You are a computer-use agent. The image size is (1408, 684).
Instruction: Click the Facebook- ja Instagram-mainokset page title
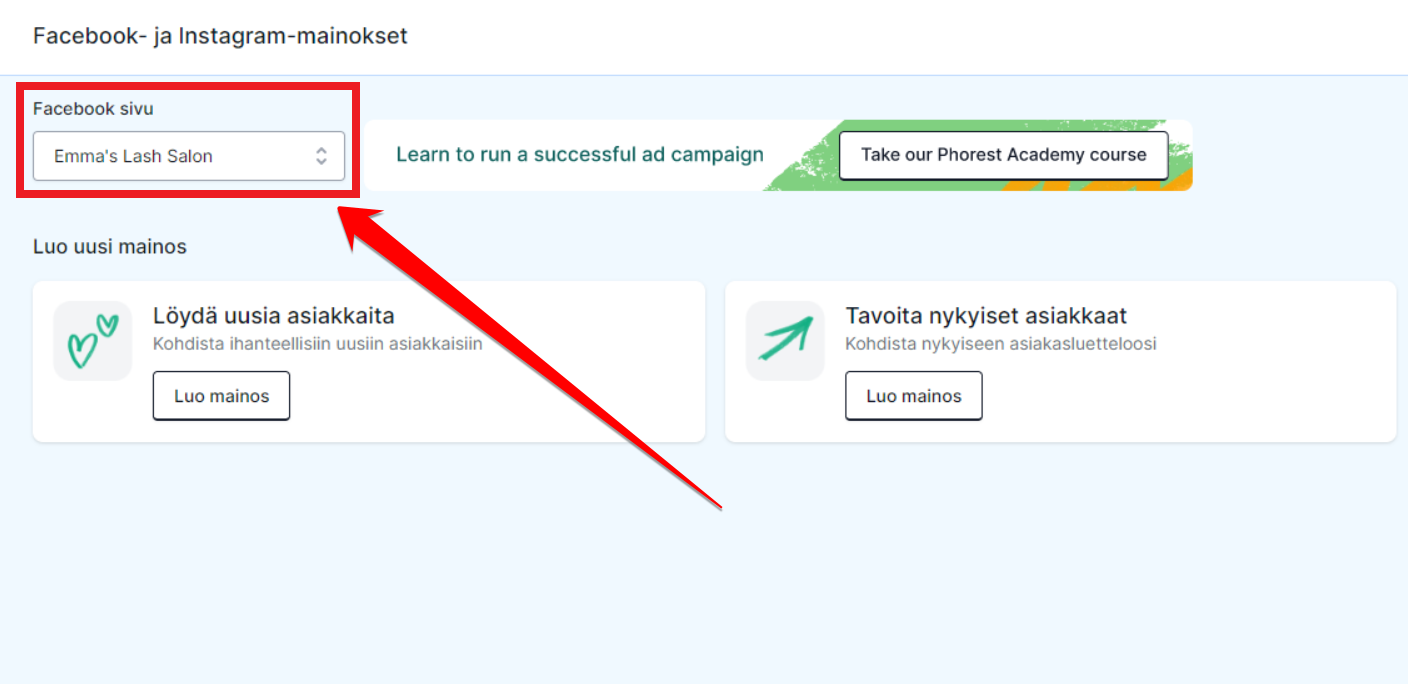(x=220, y=36)
